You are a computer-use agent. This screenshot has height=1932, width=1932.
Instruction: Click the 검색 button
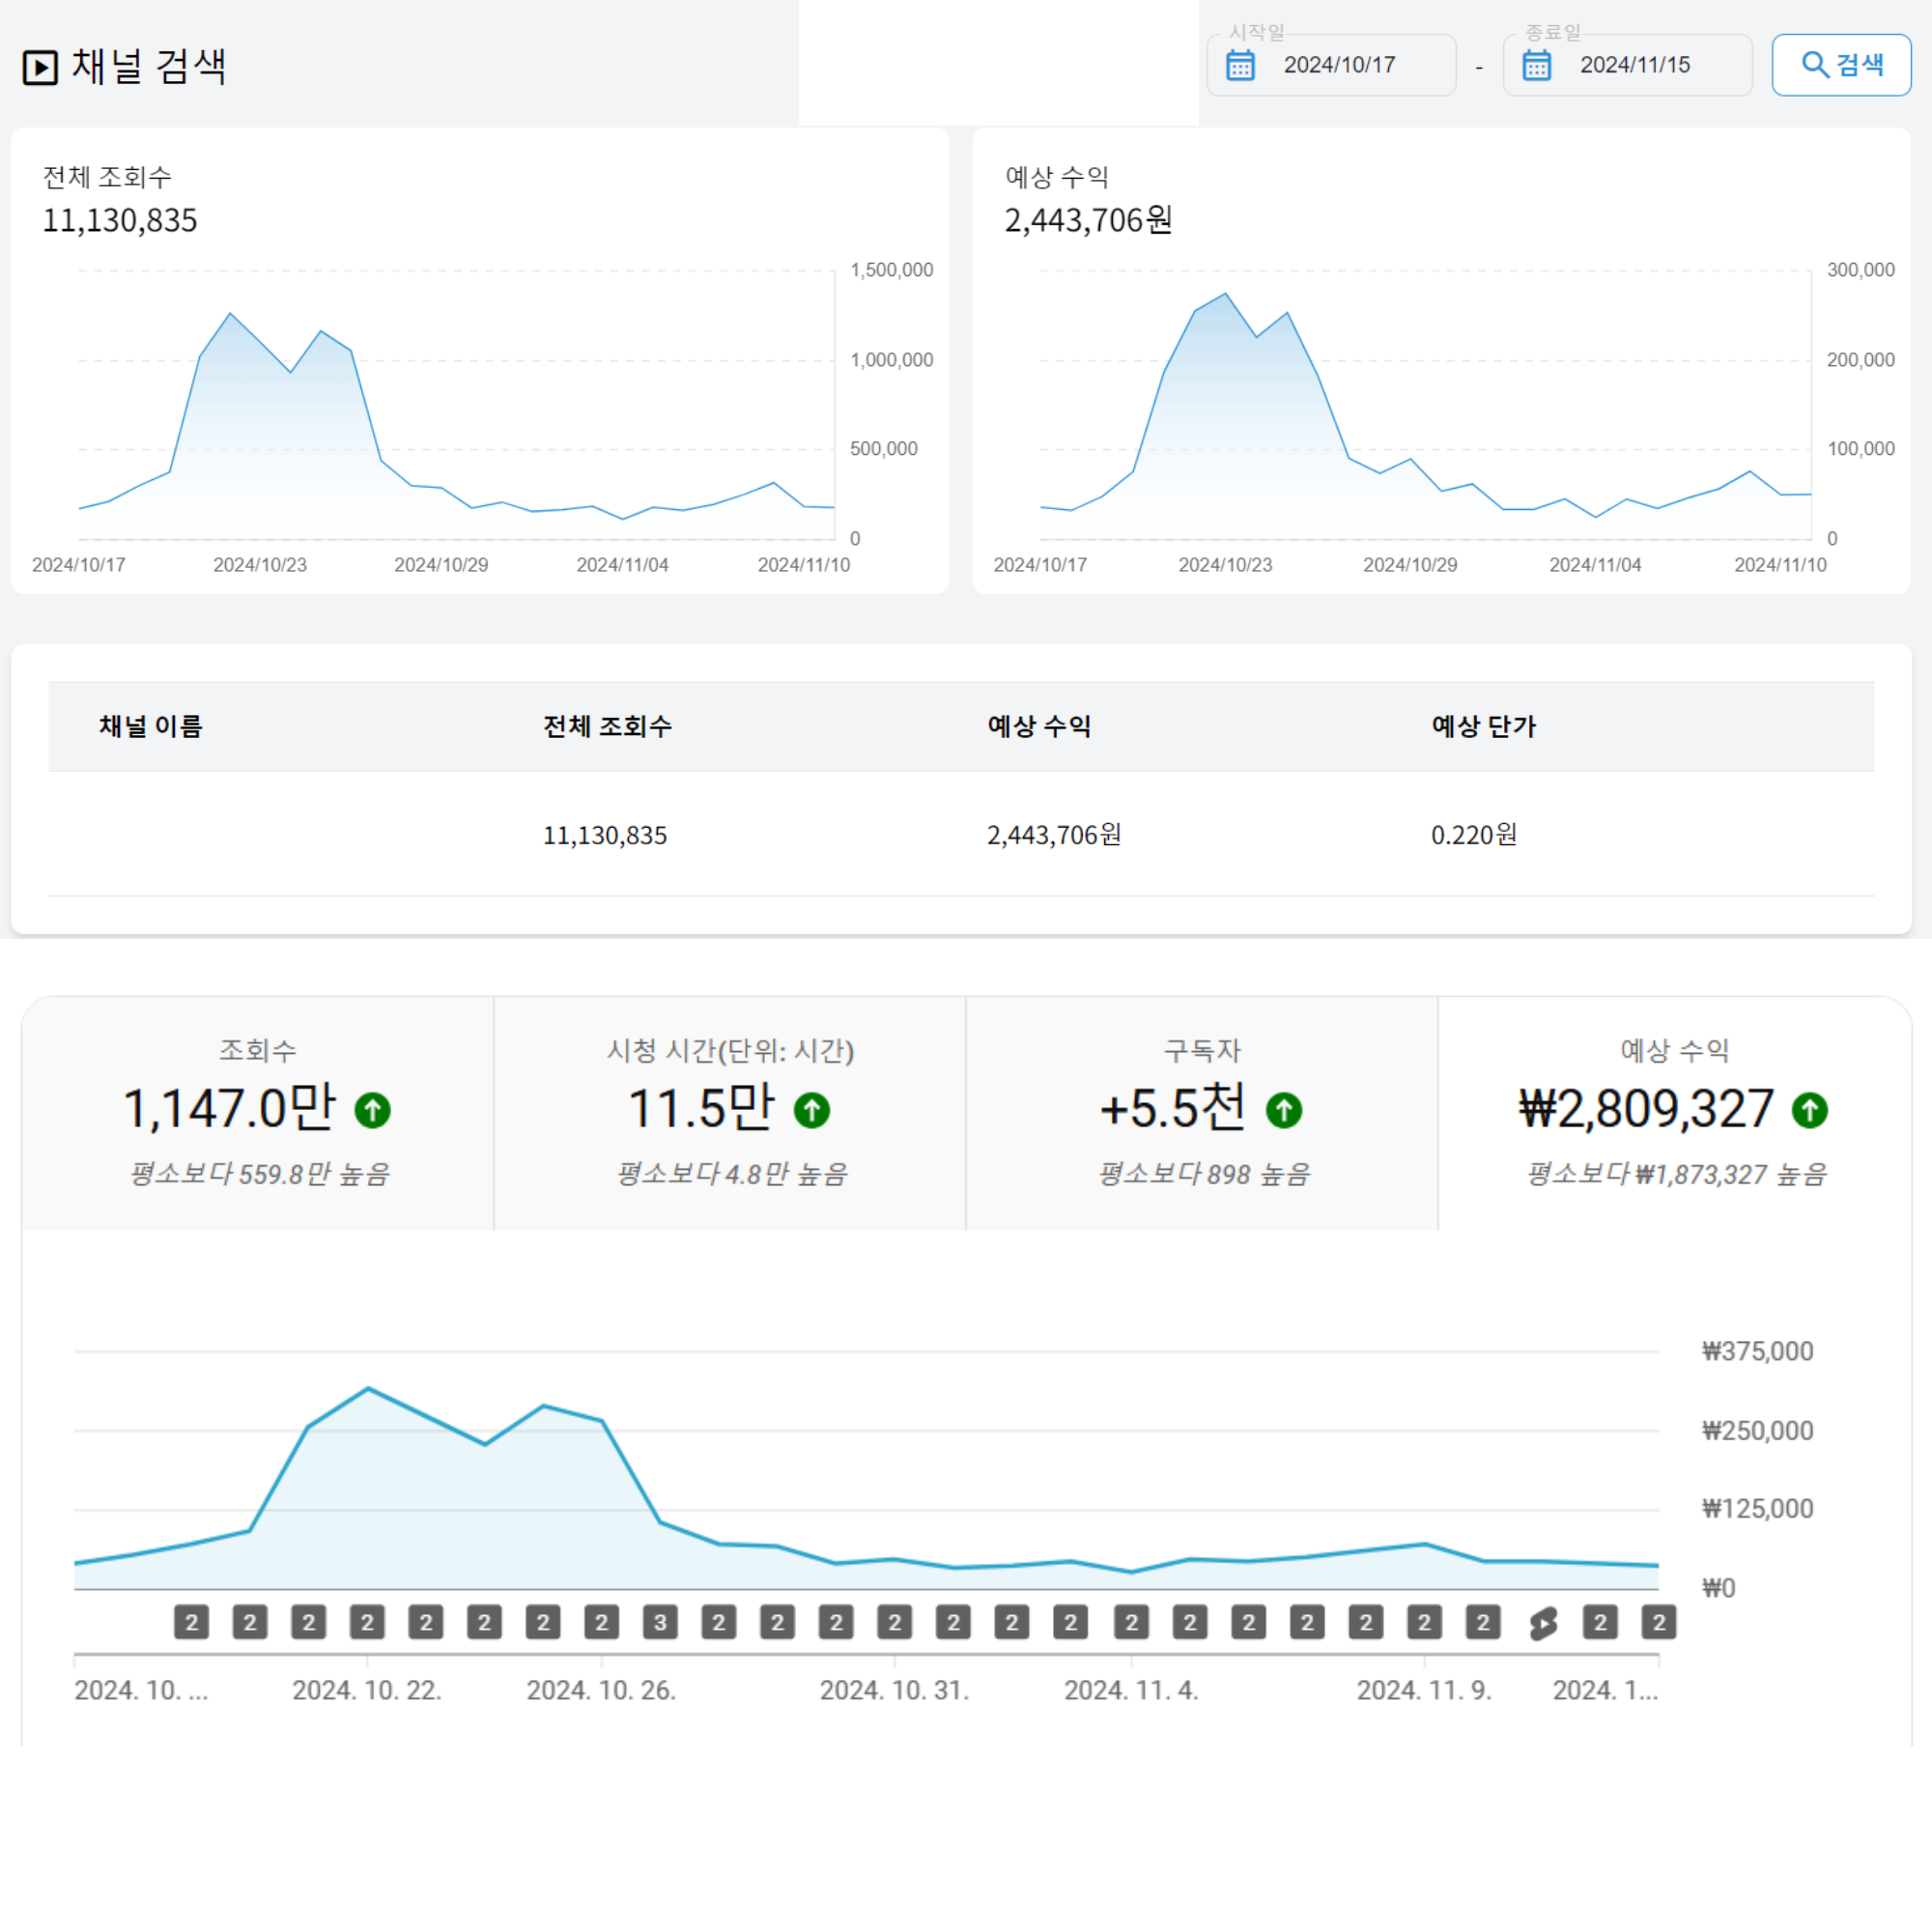1841,66
